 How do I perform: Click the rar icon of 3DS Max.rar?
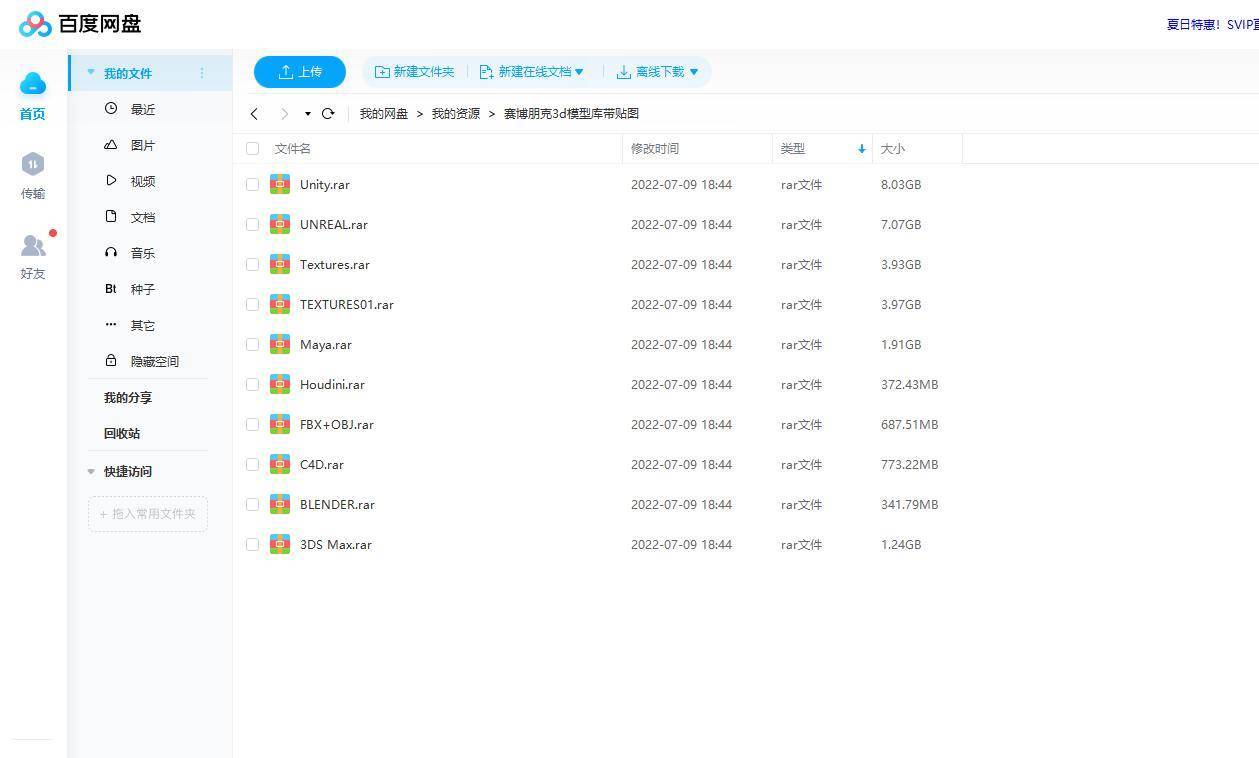pos(280,544)
